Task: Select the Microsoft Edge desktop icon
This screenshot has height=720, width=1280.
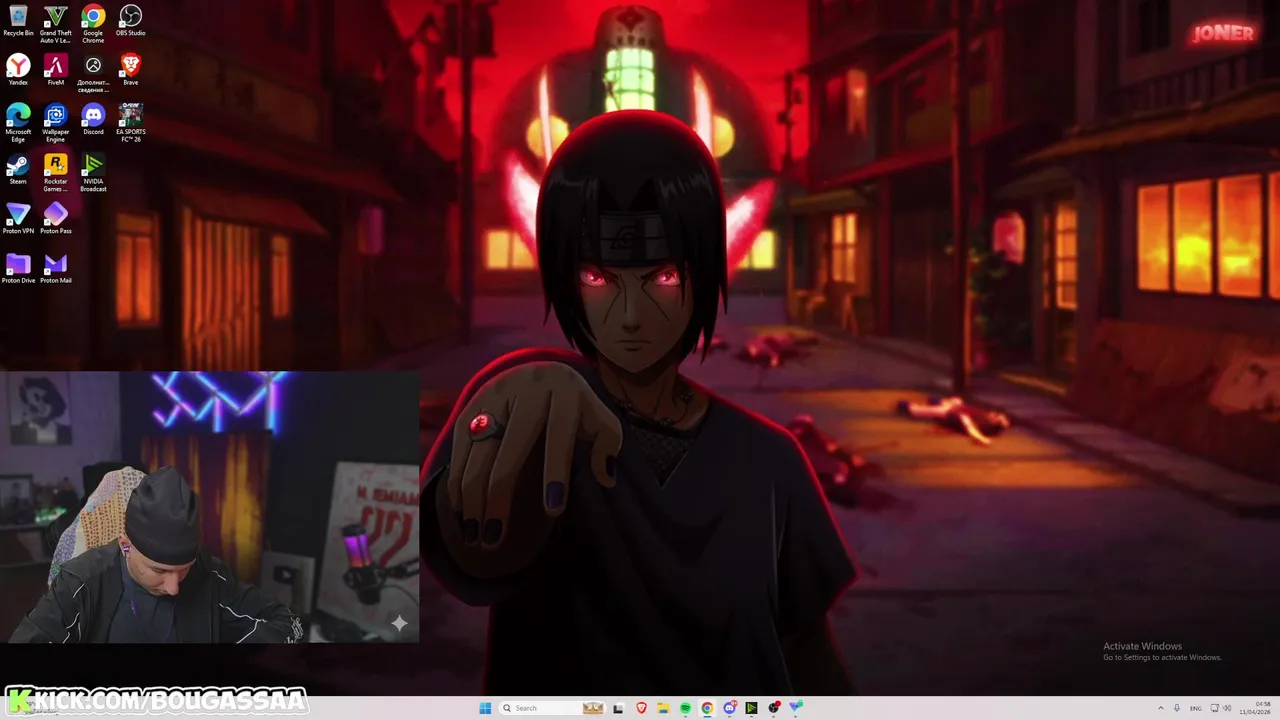Action: [x=18, y=123]
